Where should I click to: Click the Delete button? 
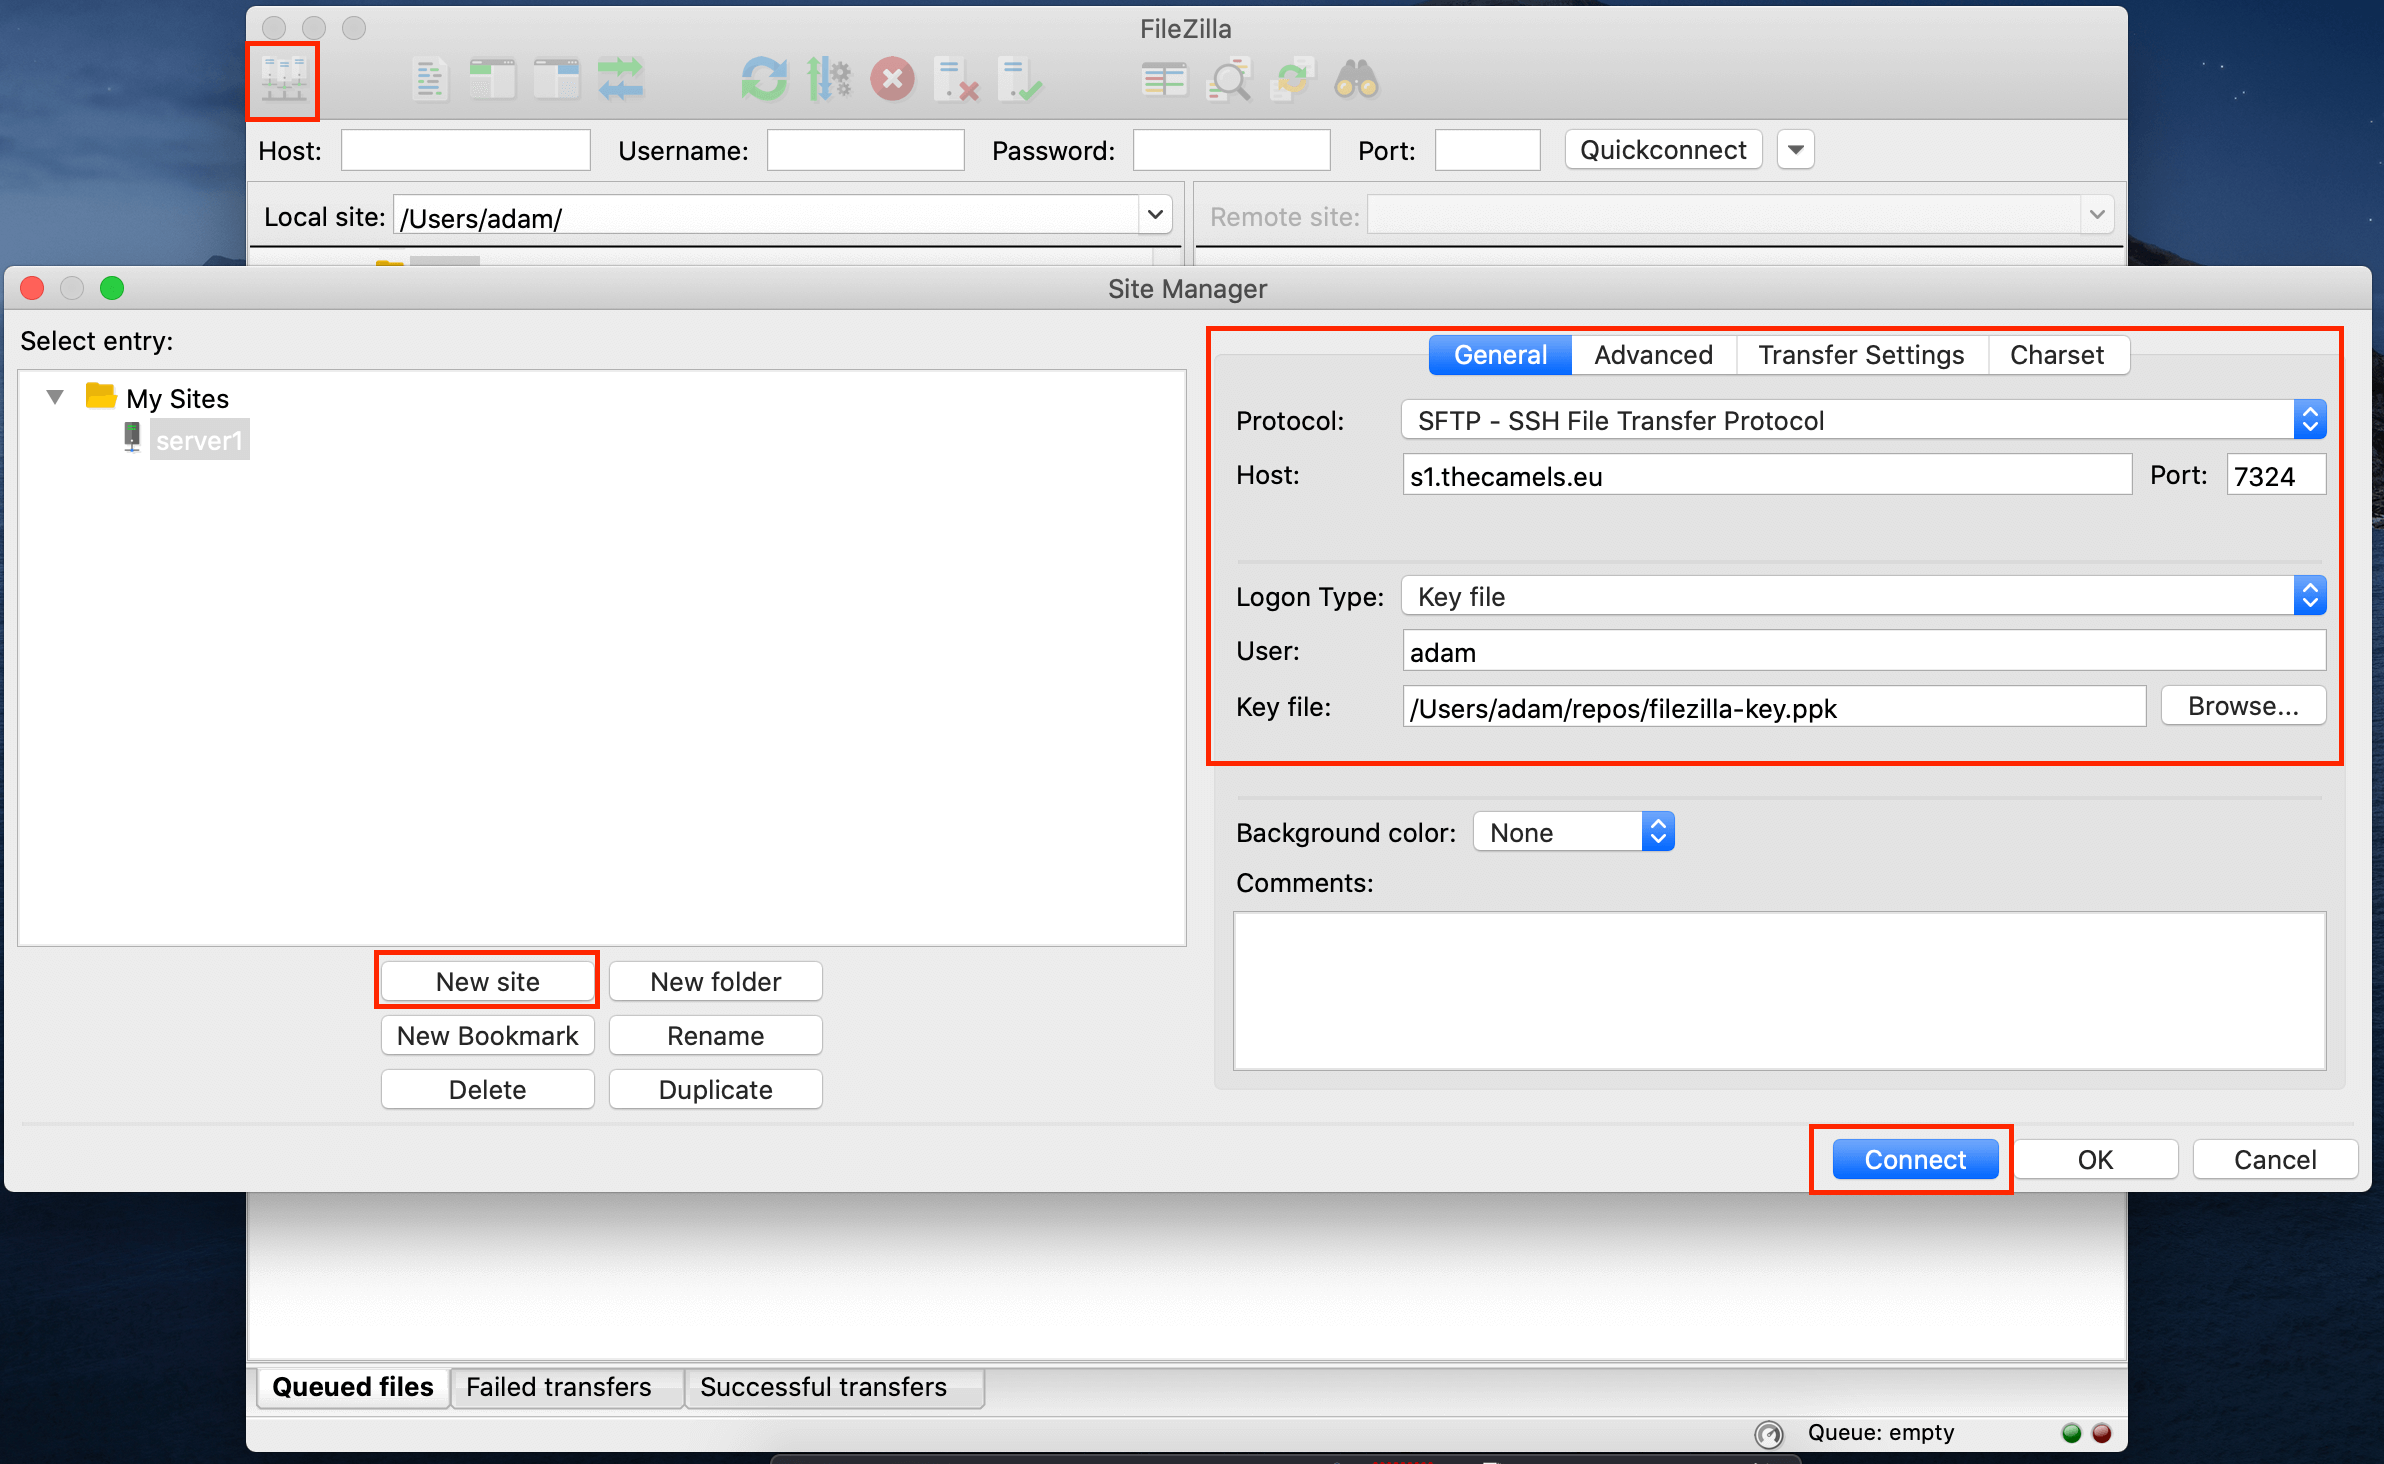487,1089
